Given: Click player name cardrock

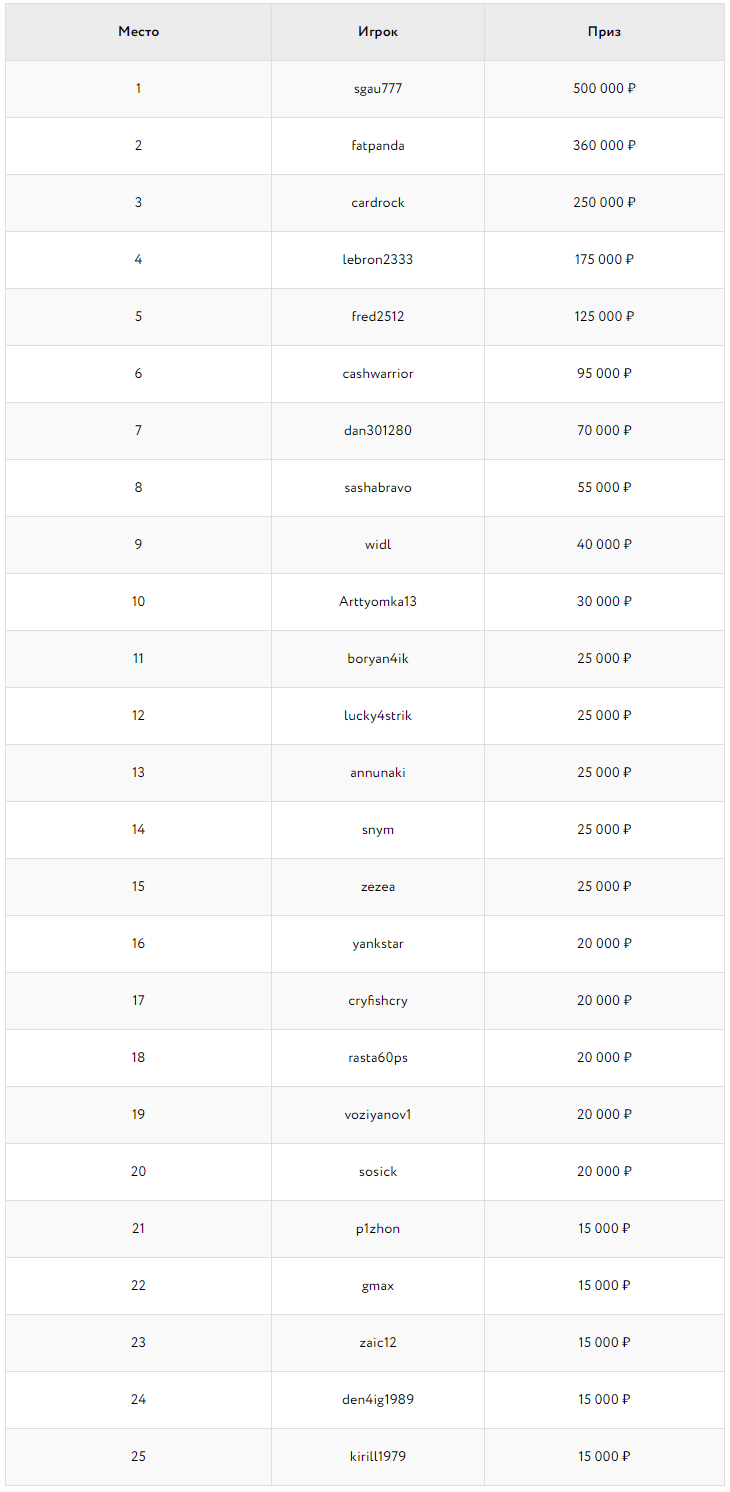Looking at the screenshot, I should point(378,203).
